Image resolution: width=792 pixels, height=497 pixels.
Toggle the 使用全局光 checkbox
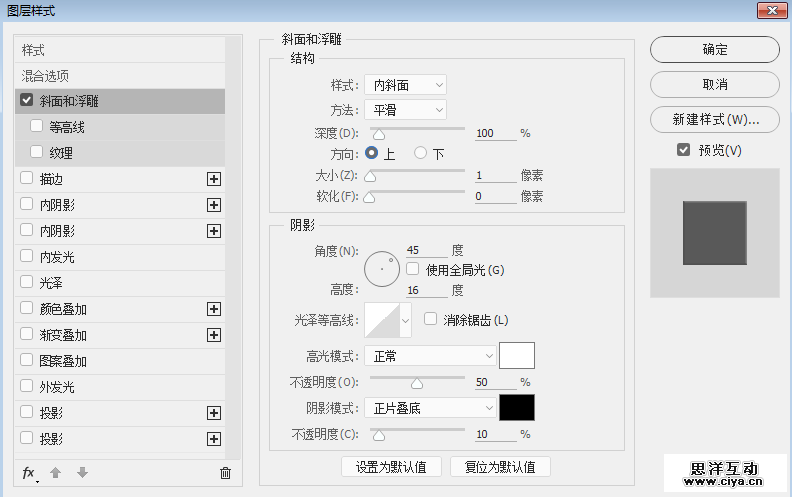point(412,269)
